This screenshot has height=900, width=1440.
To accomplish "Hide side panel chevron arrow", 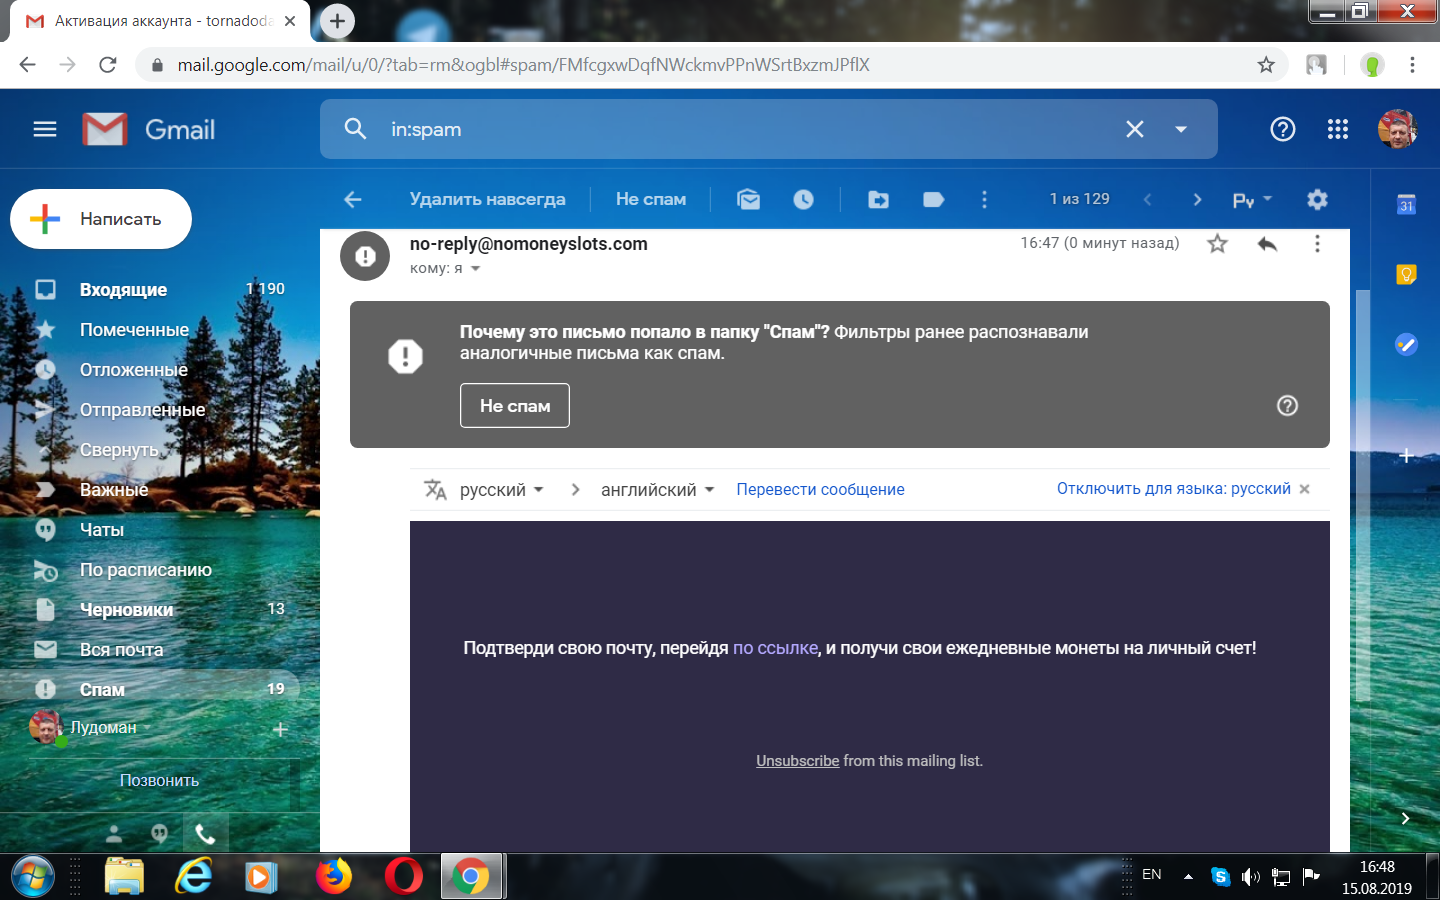I will click(x=1405, y=818).
